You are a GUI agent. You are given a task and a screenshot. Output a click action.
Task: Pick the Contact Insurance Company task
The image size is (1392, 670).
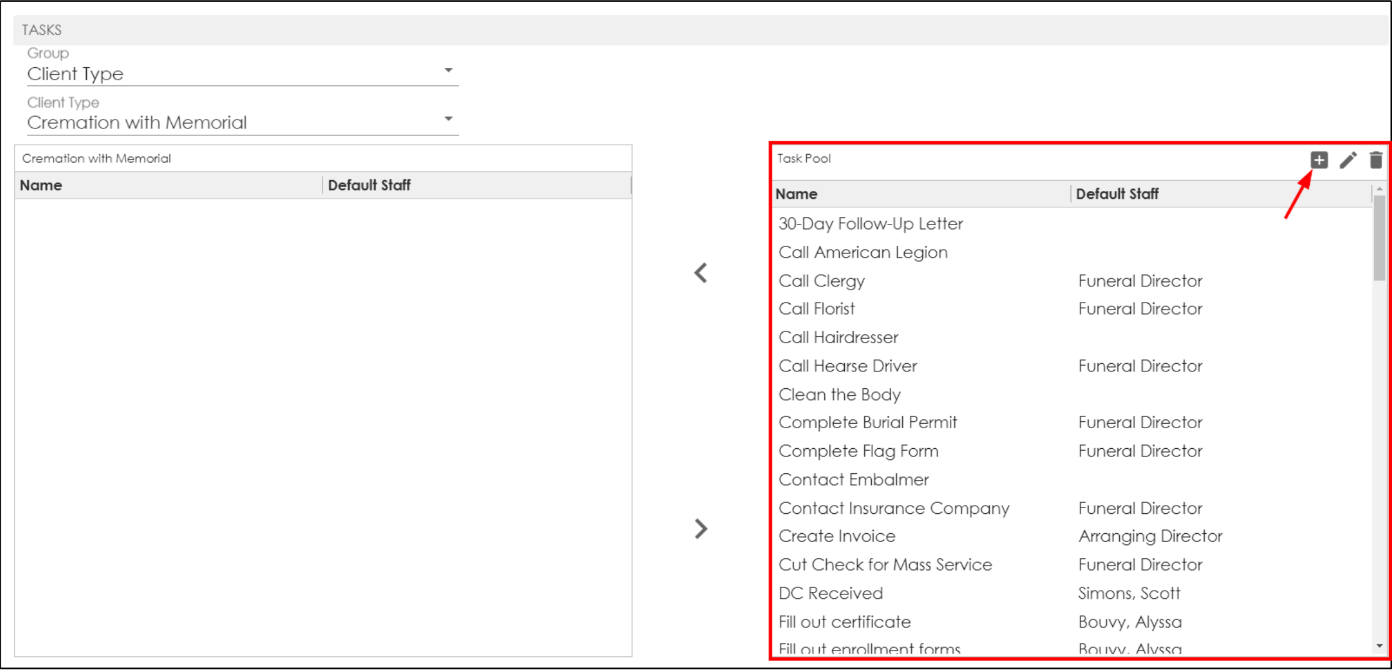pyautogui.click(x=894, y=508)
